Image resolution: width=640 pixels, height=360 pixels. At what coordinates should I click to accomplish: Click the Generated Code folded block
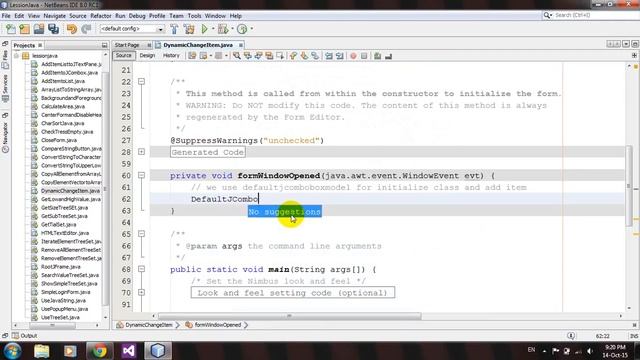pos(208,152)
